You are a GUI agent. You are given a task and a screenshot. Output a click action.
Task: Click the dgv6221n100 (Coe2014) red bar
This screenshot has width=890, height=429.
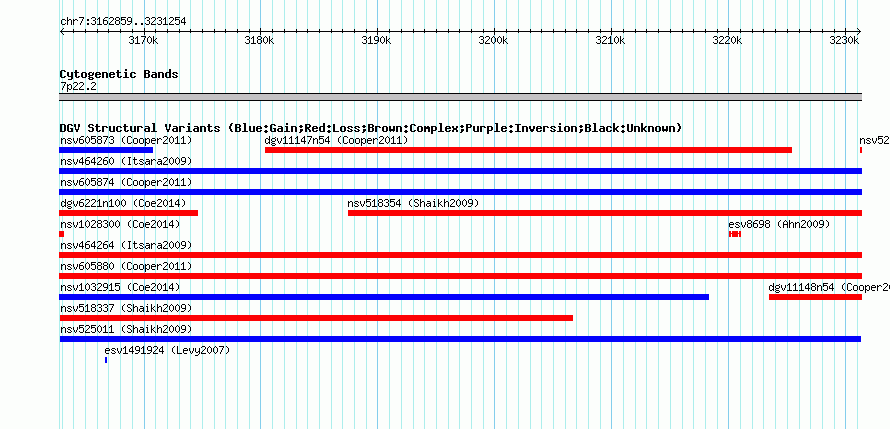(x=129, y=213)
